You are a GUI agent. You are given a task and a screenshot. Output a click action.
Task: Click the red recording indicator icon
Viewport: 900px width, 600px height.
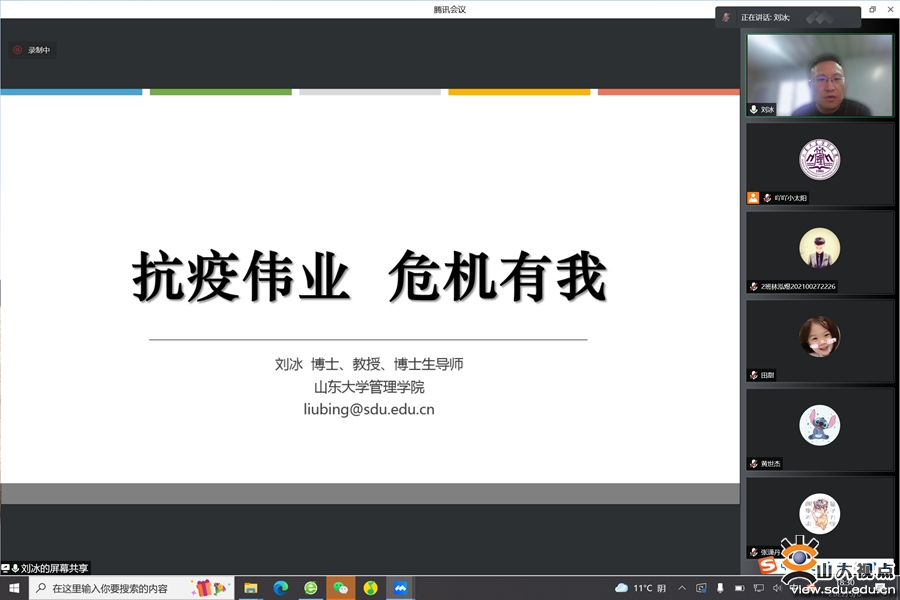point(17,50)
